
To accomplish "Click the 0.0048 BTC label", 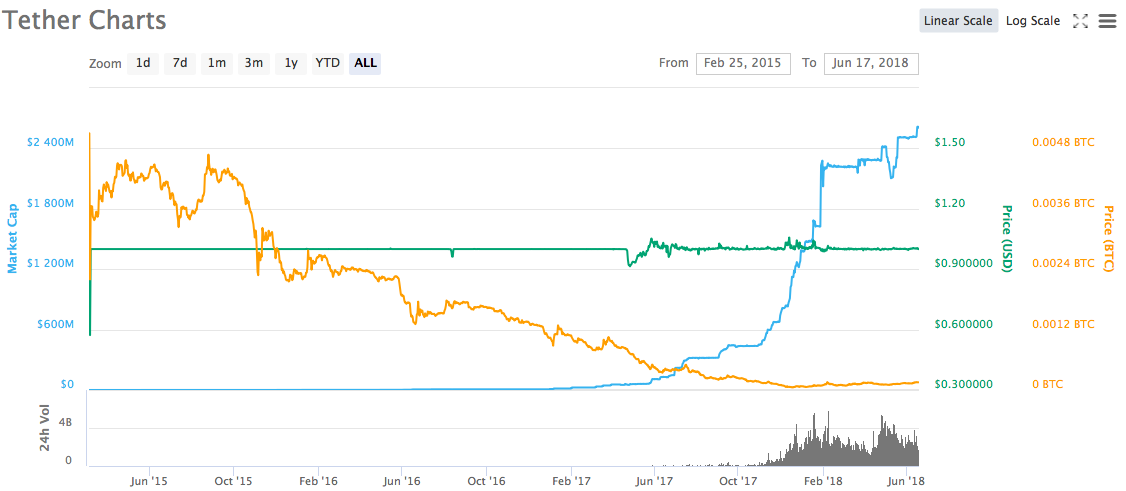I will click(x=1063, y=142).
